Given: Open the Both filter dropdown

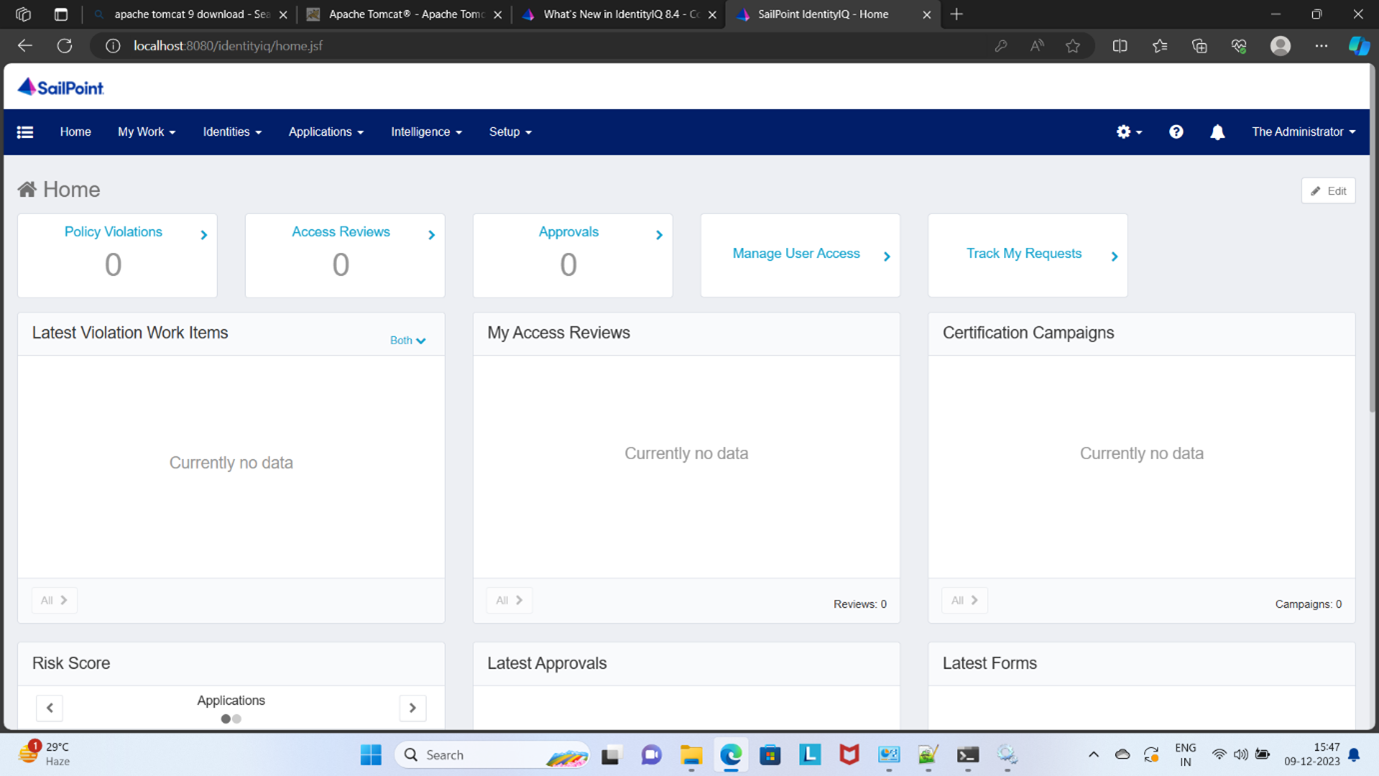Looking at the screenshot, I should point(407,340).
